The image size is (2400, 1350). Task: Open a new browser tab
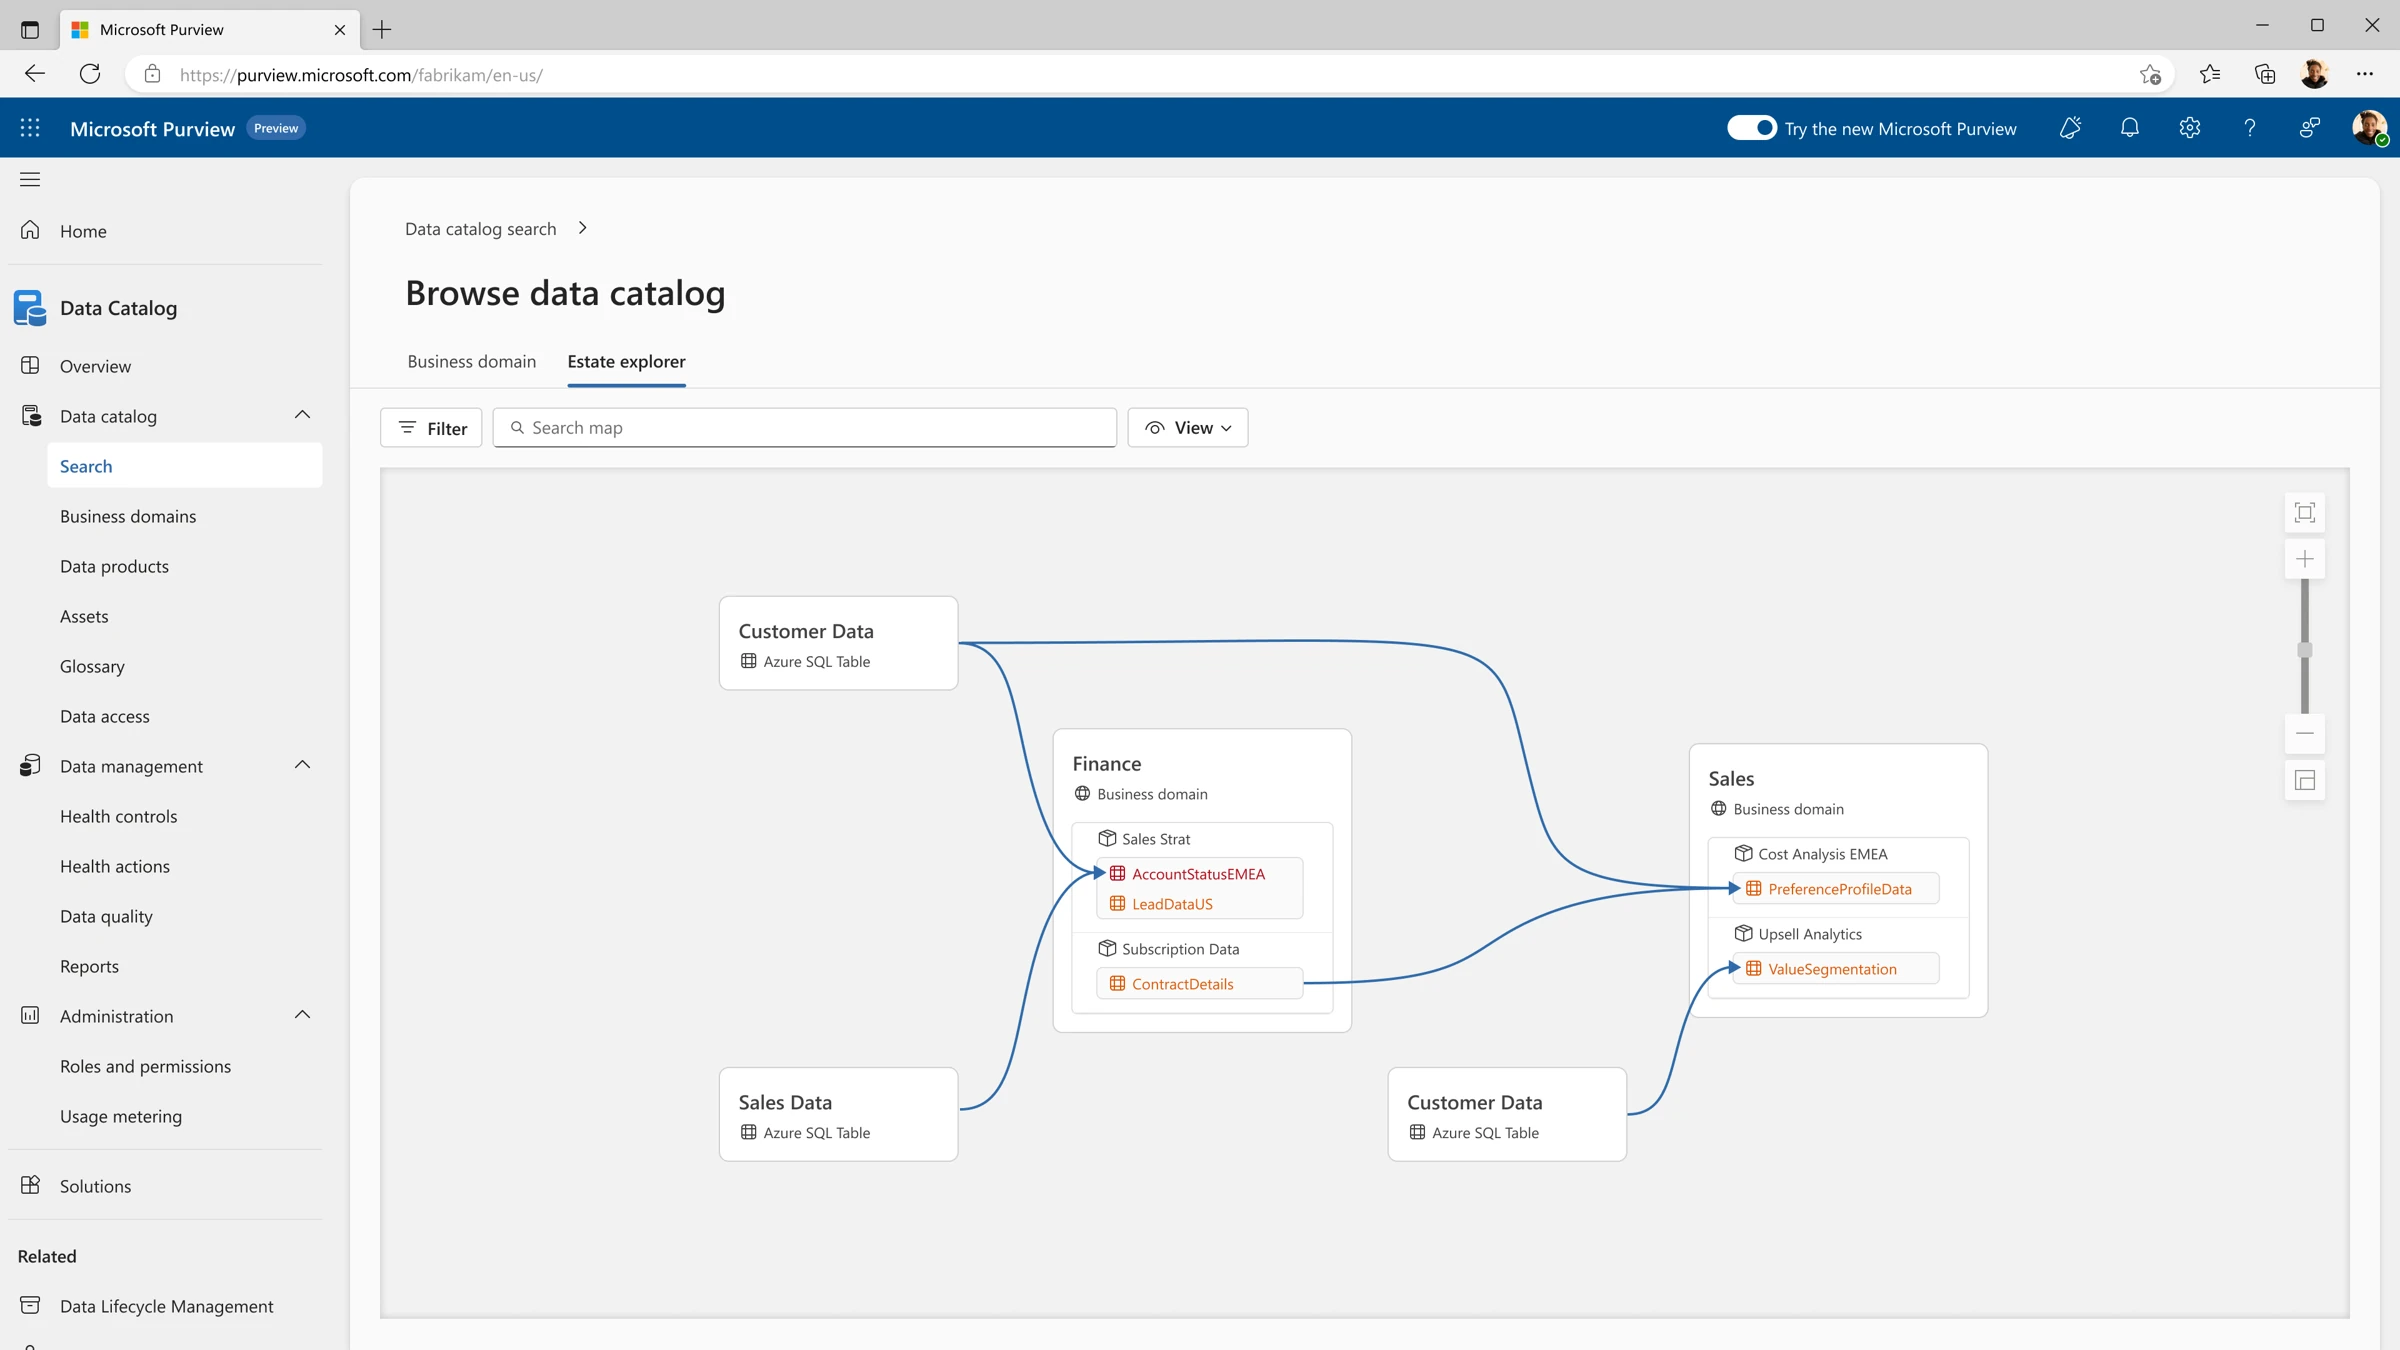click(x=382, y=30)
